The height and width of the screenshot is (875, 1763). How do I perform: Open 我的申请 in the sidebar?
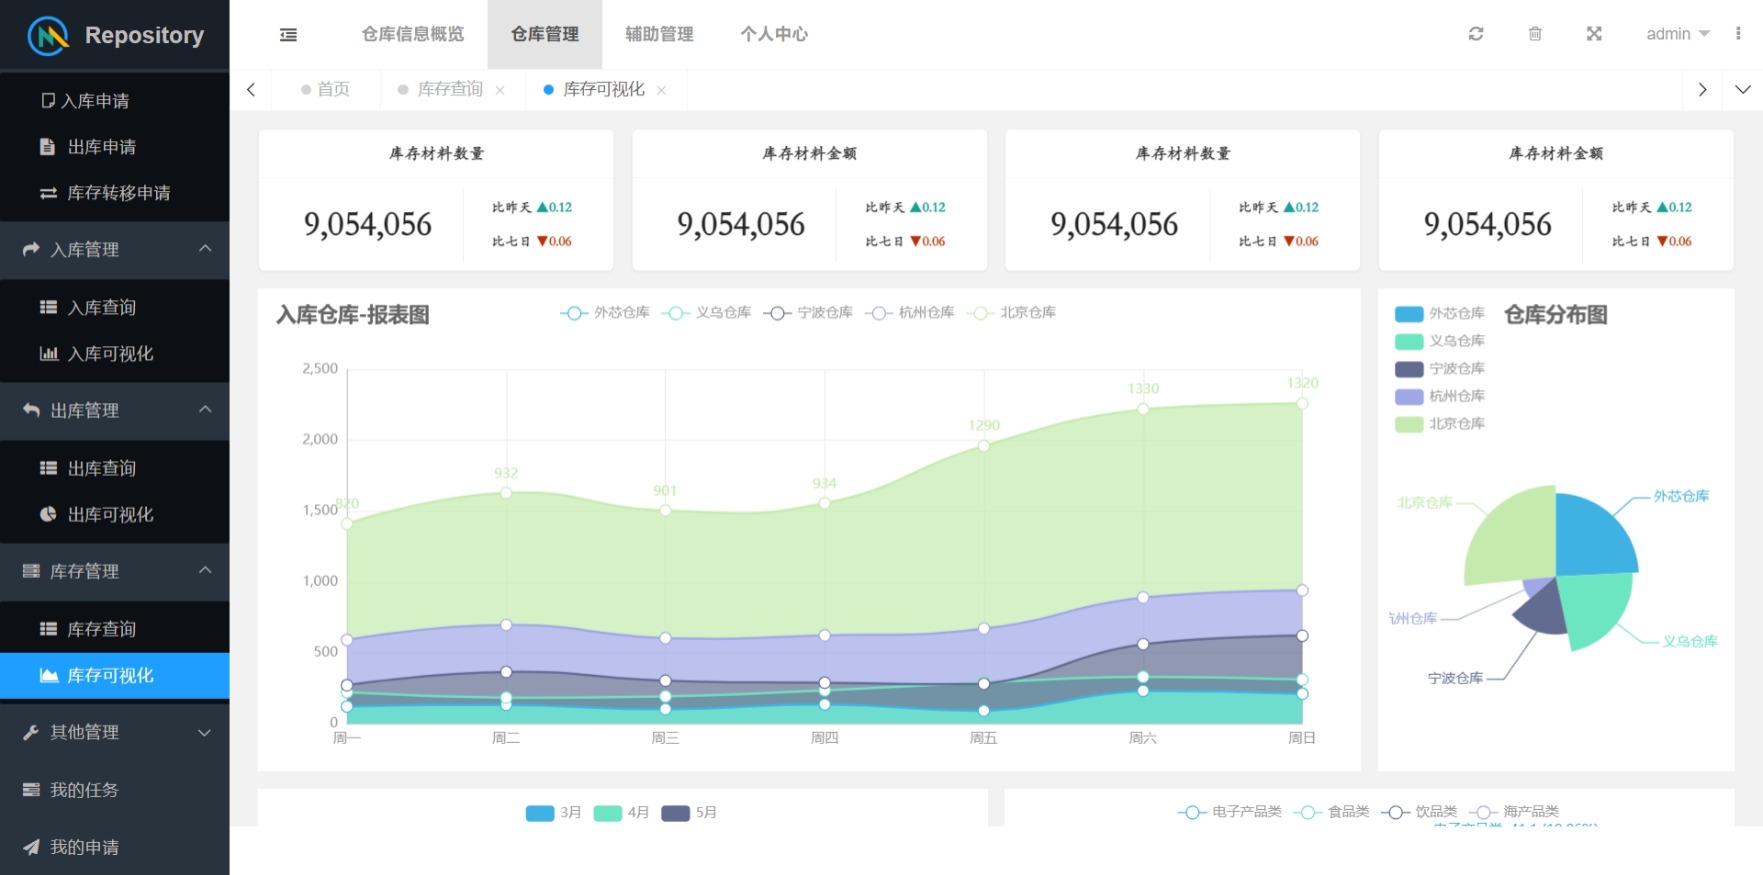pyautogui.click(x=114, y=847)
